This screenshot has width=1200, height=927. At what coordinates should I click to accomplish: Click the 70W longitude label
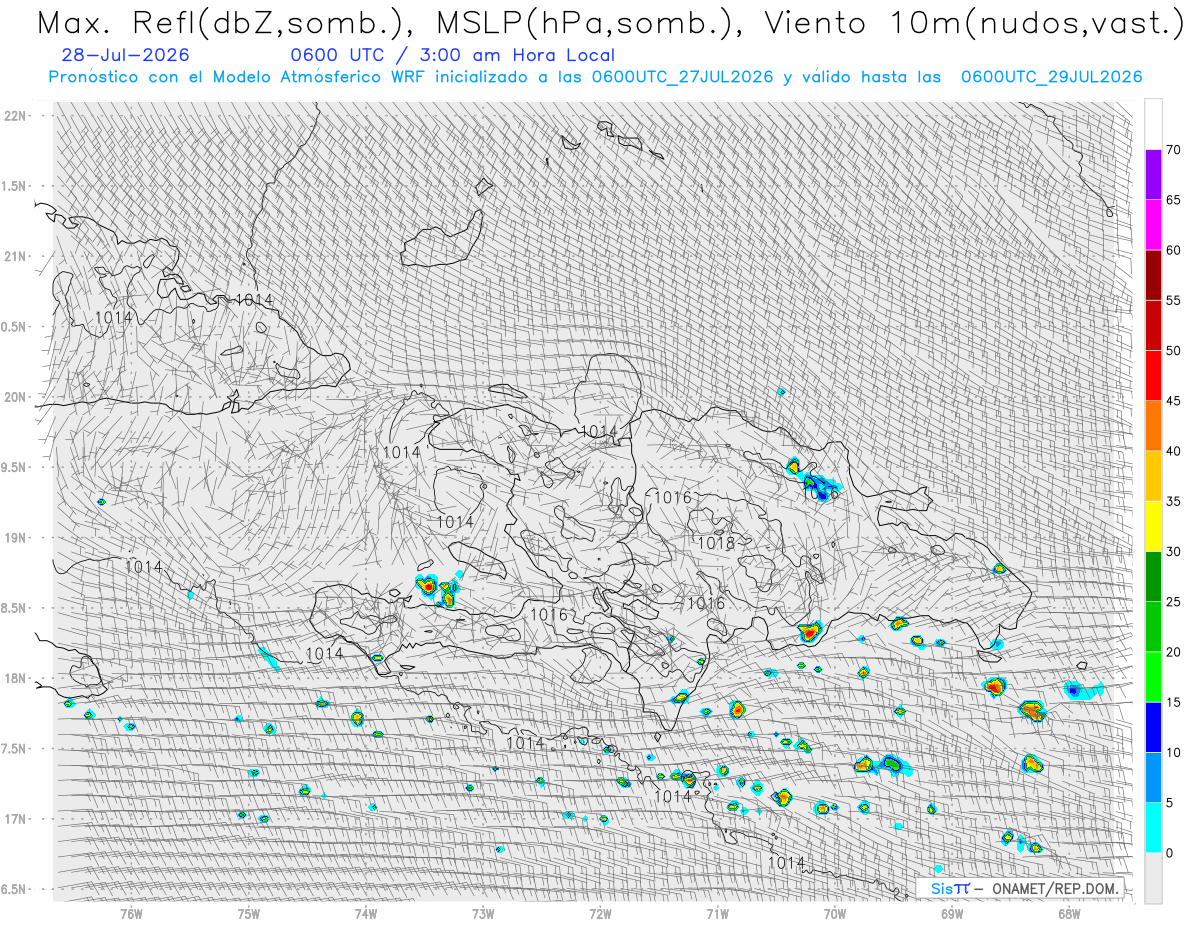[835, 912]
